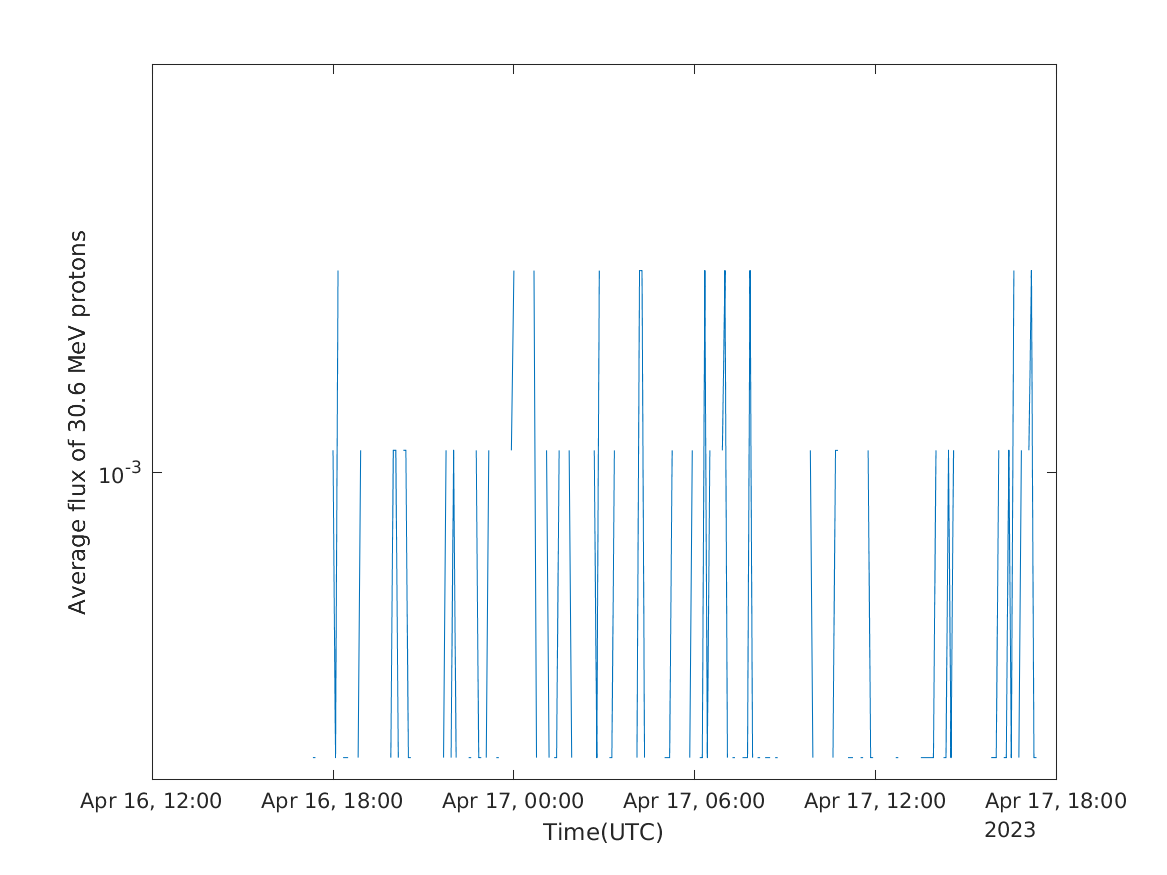Click the "Apr 16, 12:00" x-axis tick label
This screenshot has height=875, width=1167.
coord(151,801)
